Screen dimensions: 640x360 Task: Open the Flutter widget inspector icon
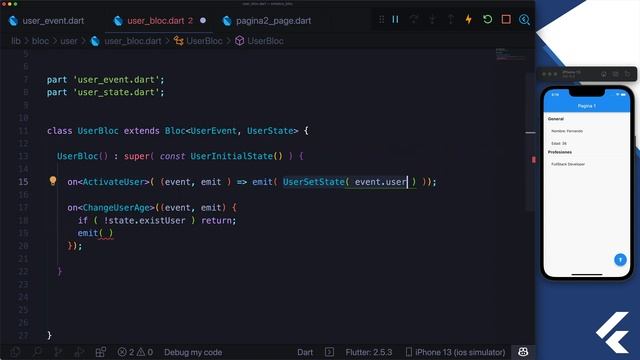click(x=524, y=20)
